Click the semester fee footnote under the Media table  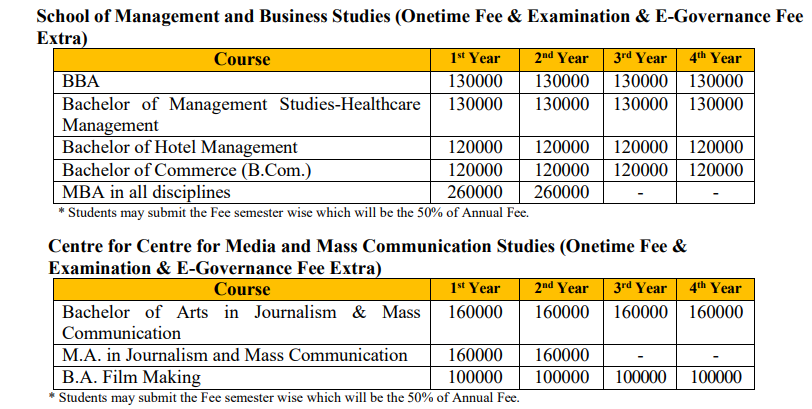click(288, 397)
